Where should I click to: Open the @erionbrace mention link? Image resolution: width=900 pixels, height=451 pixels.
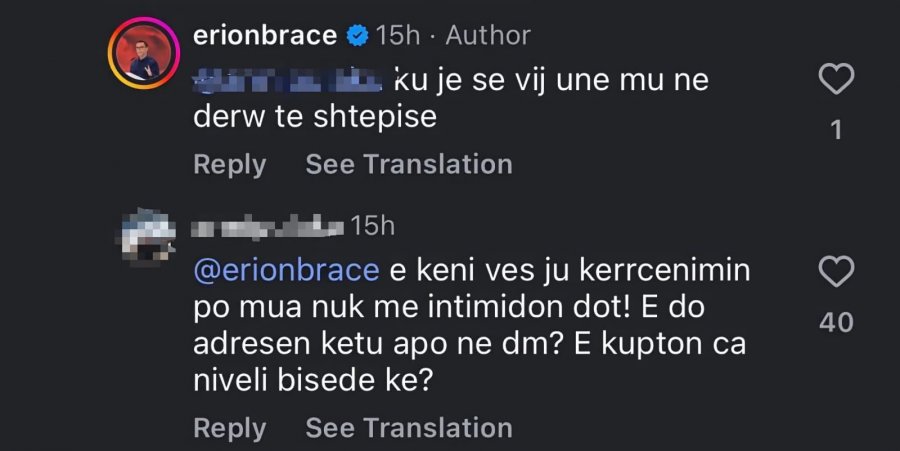click(x=286, y=270)
